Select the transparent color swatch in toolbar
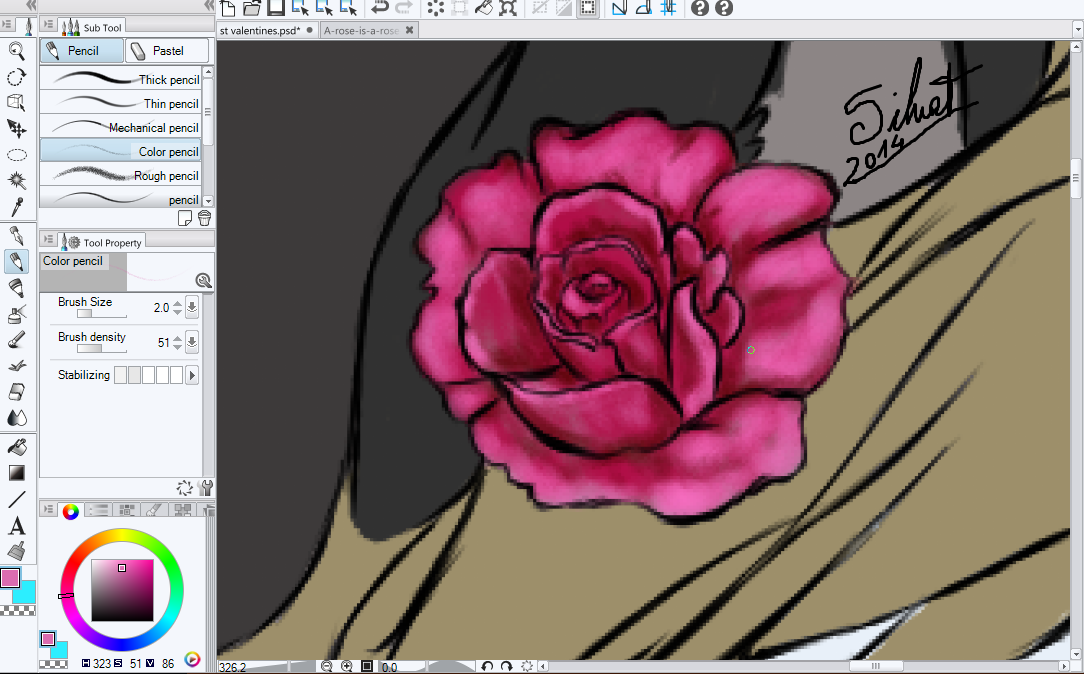The height and width of the screenshot is (678, 1084). tap(18, 611)
